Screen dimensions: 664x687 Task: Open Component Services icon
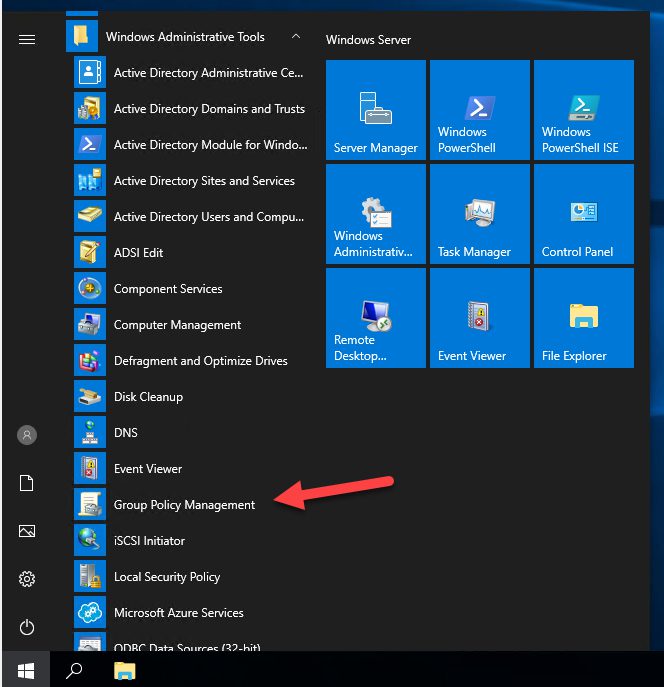click(90, 288)
